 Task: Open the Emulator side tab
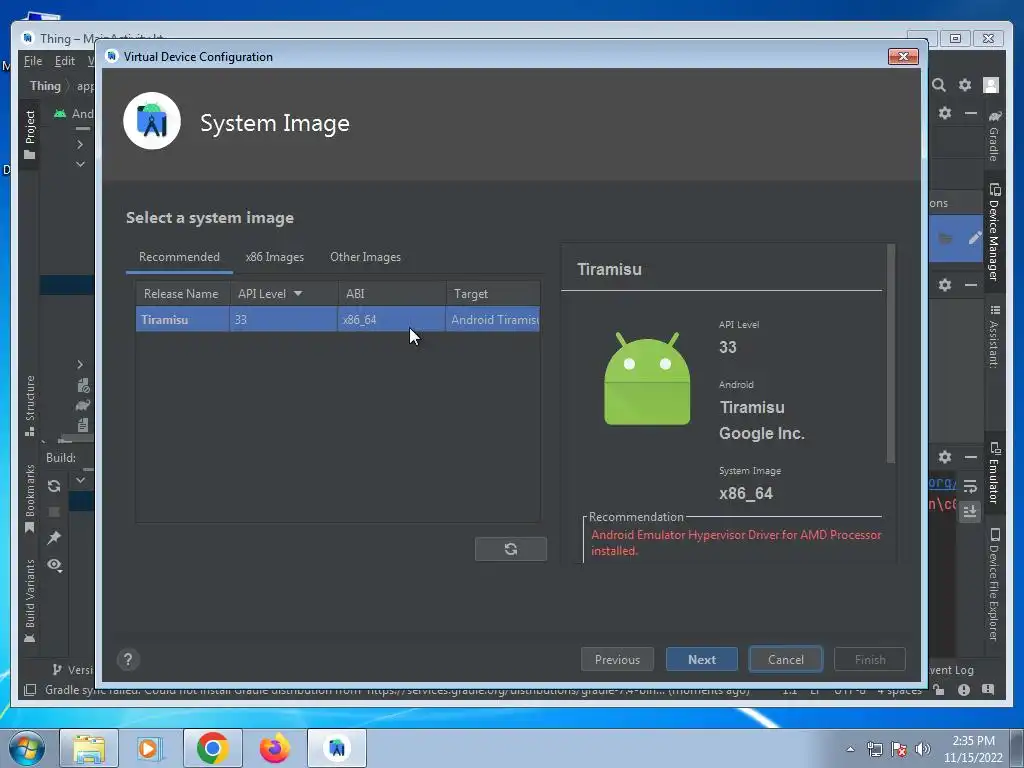point(994,473)
